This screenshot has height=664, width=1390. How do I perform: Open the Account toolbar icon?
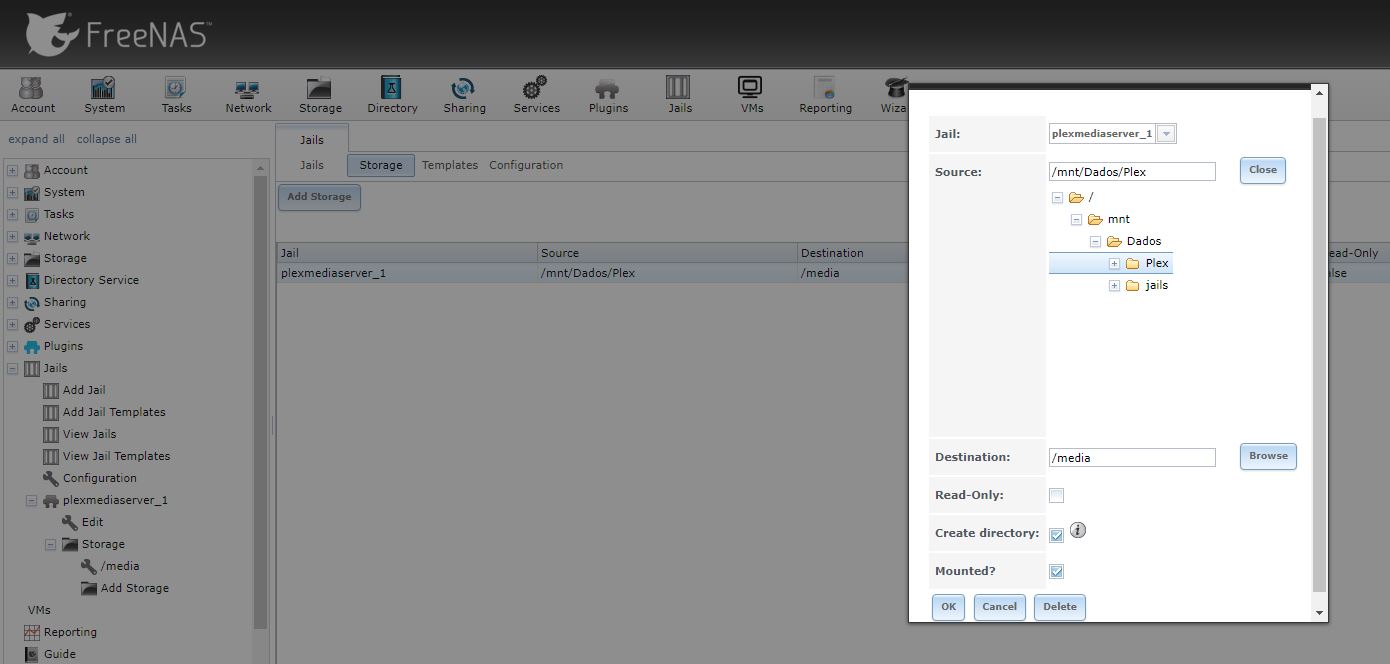pyautogui.click(x=33, y=95)
